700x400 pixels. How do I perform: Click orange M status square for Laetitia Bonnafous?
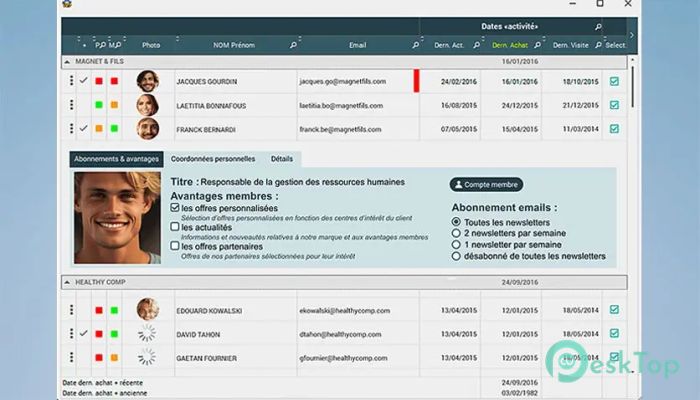point(114,105)
